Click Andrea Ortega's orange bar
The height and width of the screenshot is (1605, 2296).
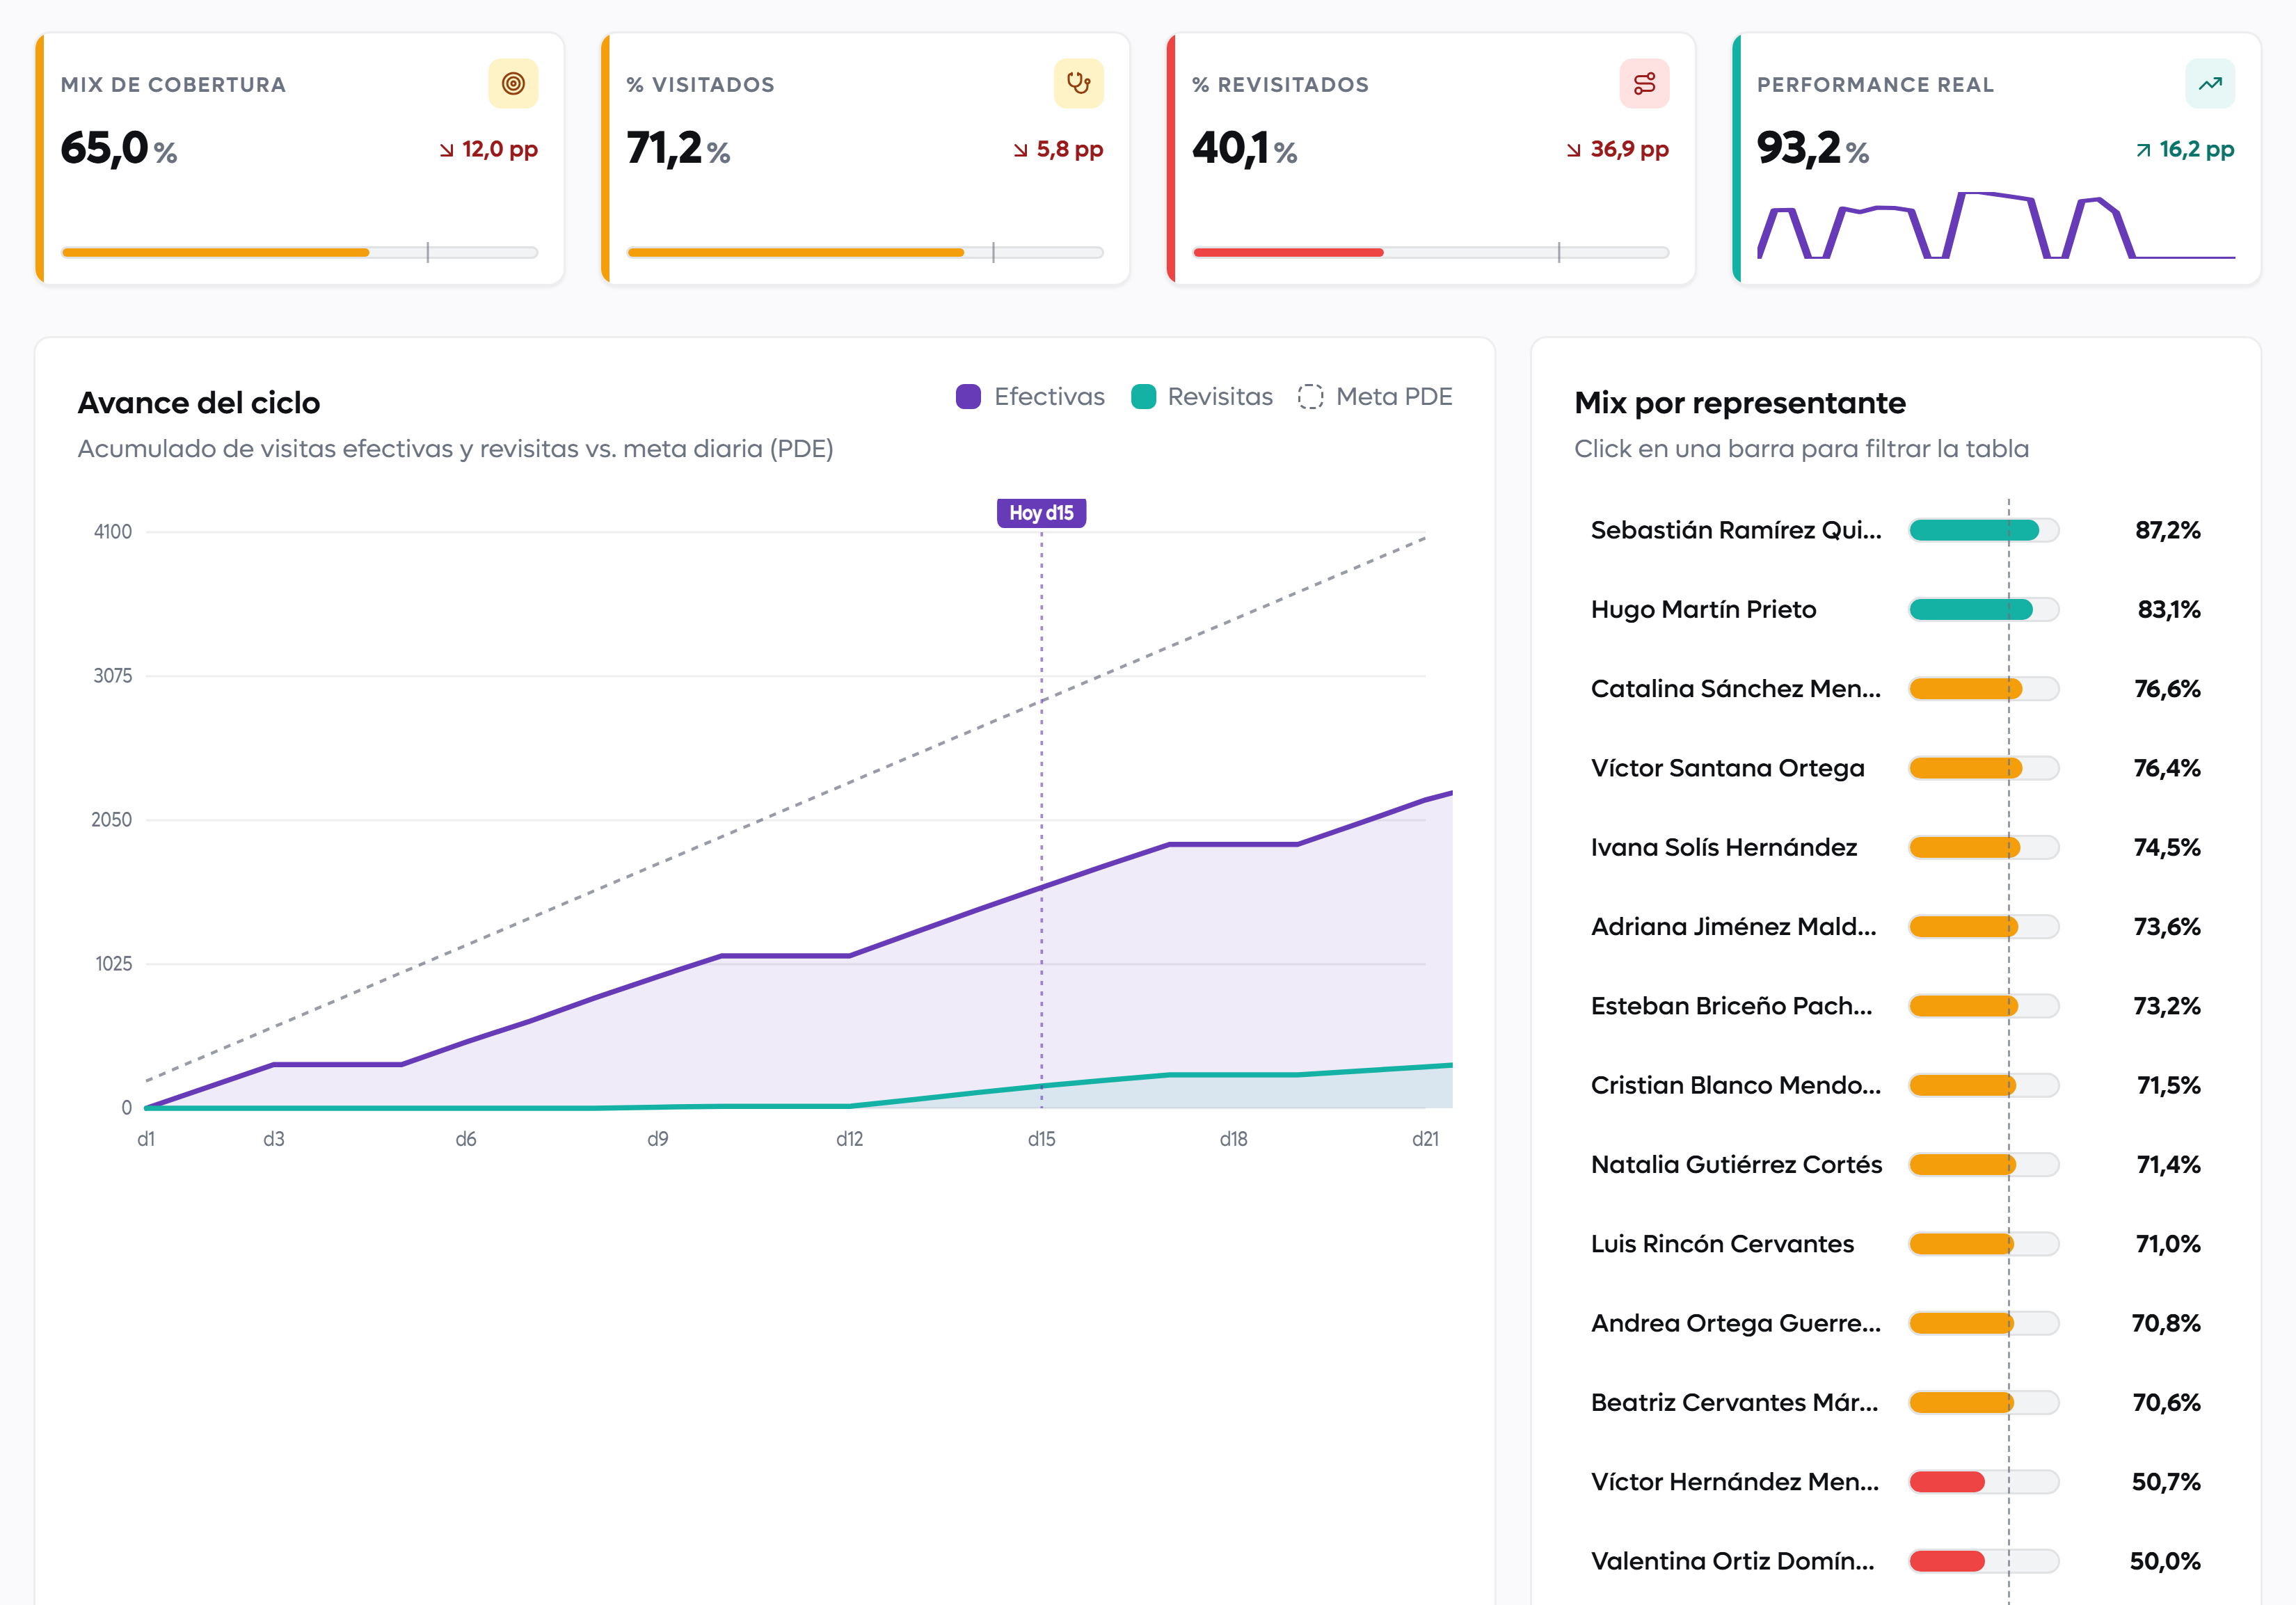[1983, 1323]
